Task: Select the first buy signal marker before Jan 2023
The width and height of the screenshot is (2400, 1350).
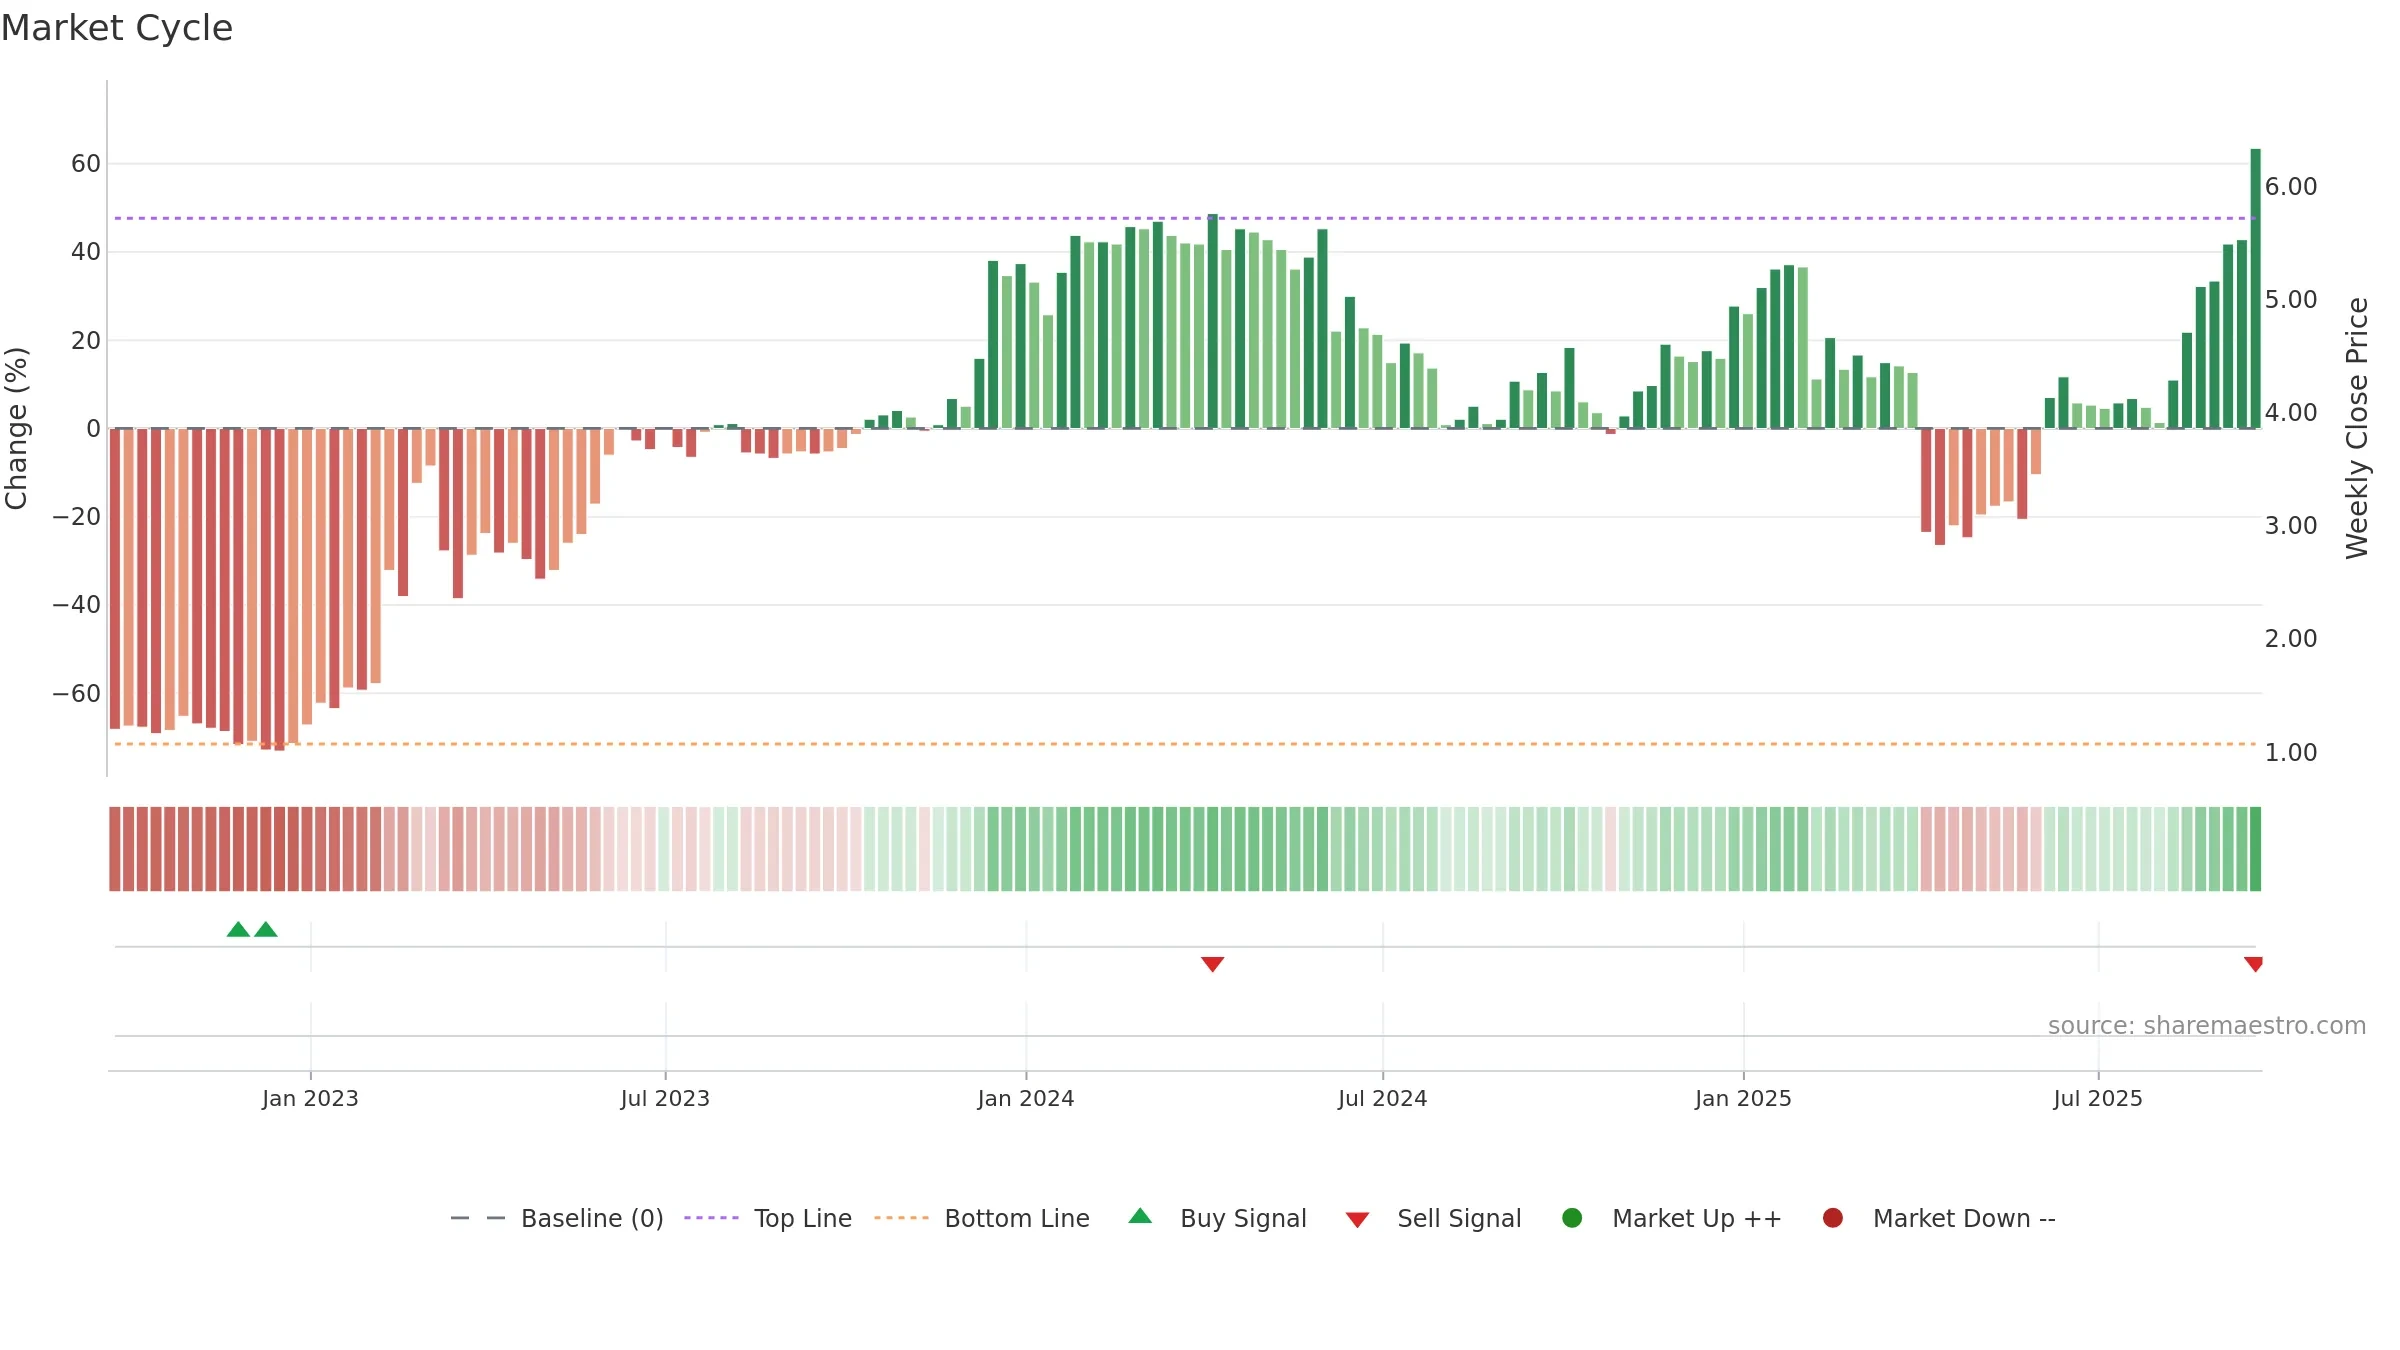Action: 238,929
